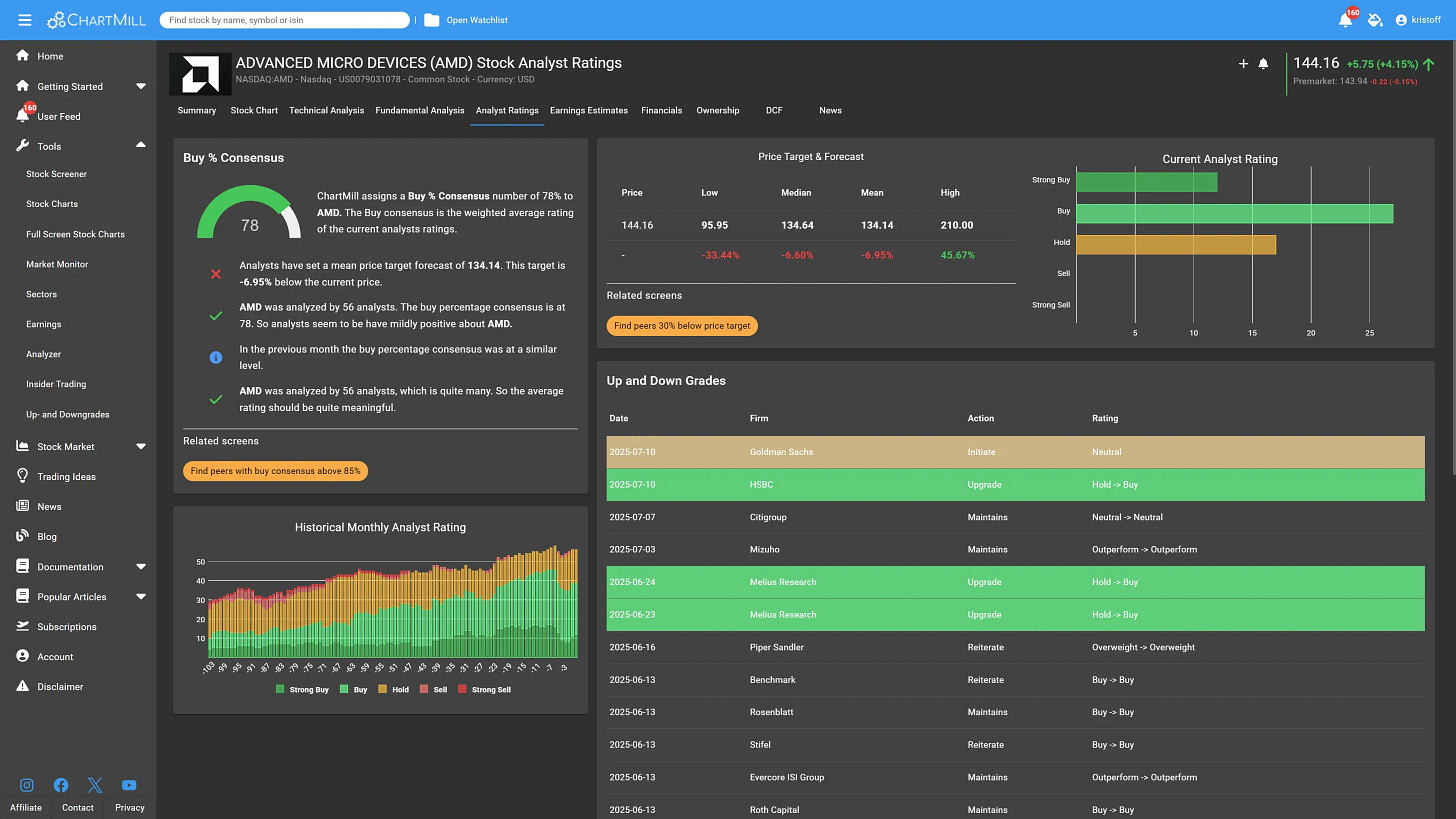Open the YouTube social icon
The image size is (1456, 819).
(x=129, y=785)
